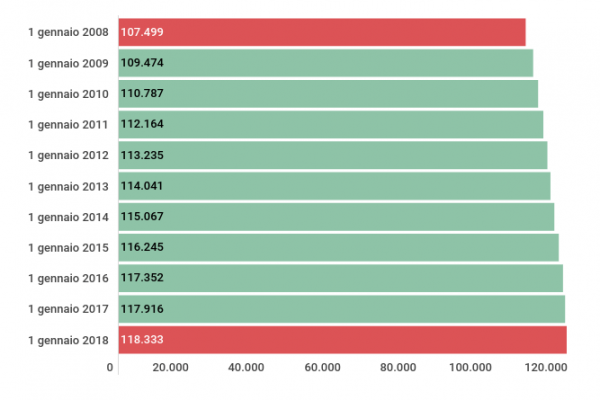
Task: Click the red 2018 bar
Action: click(x=342, y=340)
